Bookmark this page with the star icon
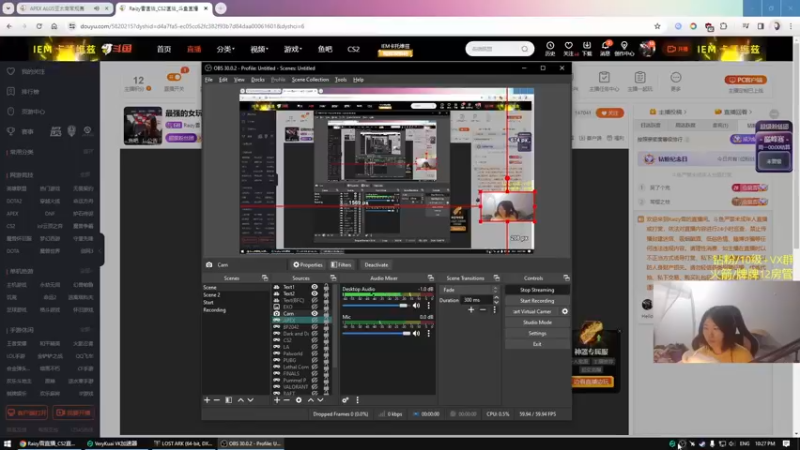The height and width of the screenshot is (450, 800). click(657, 26)
